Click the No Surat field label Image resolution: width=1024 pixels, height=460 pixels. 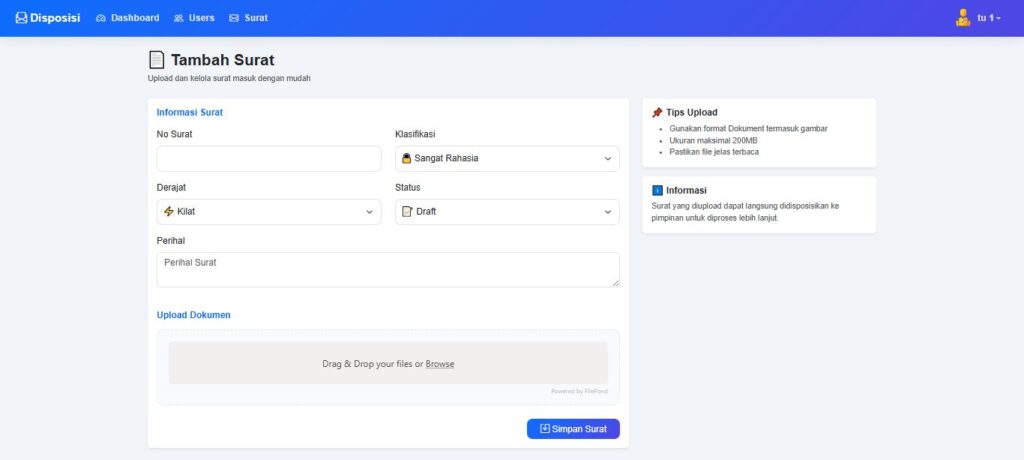[174, 134]
